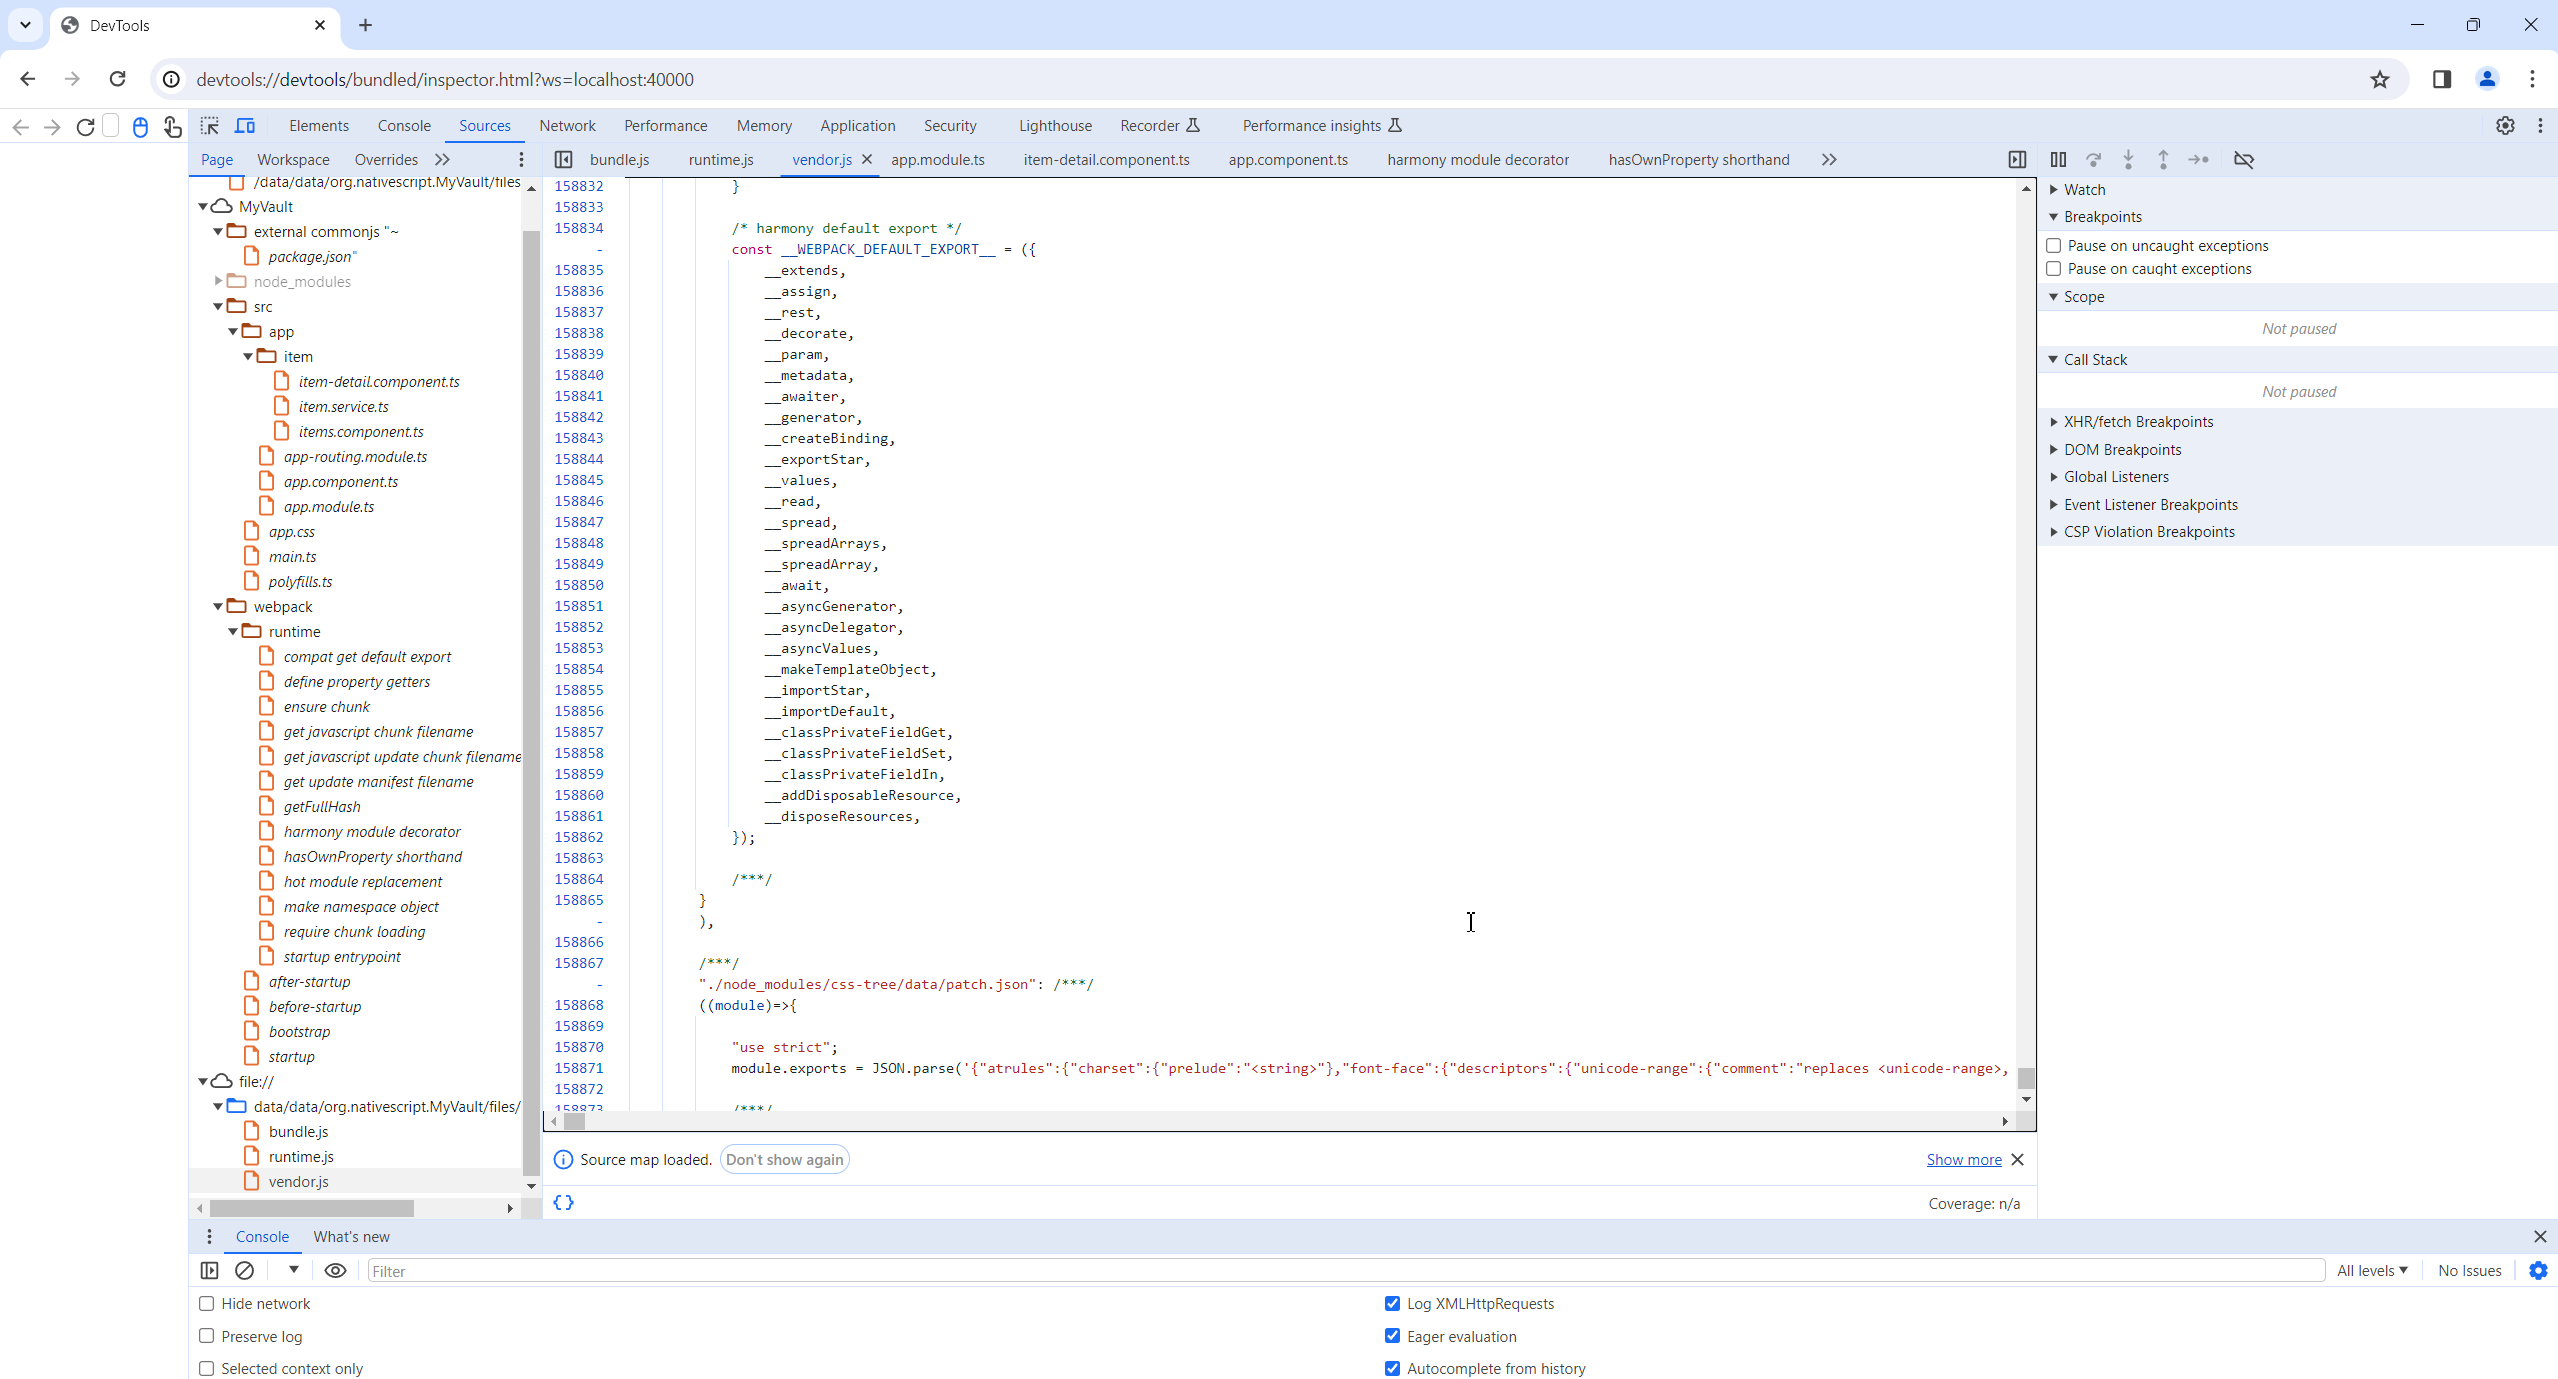Toggle the device toolbar icon
This screenshot has height=1379, width=2558.
245,126
